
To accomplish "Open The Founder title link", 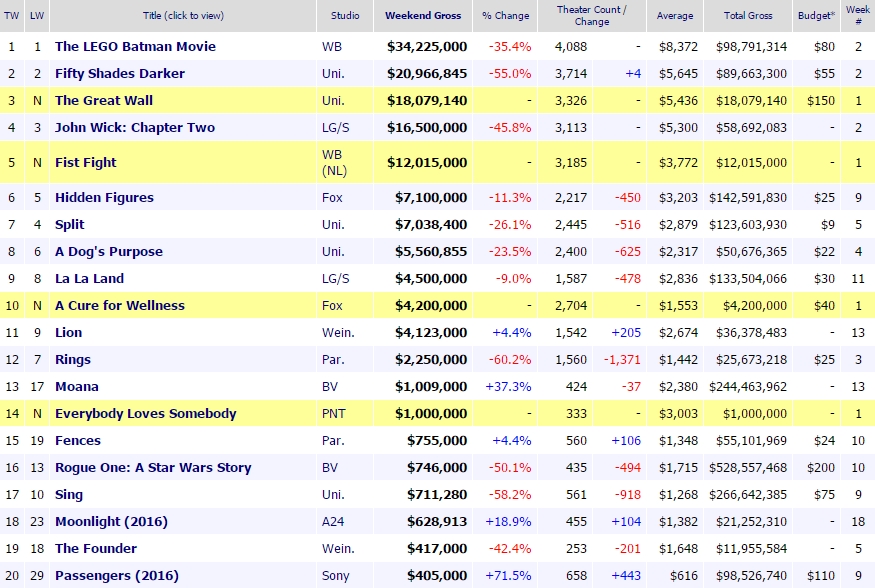I will tap(95, 549).
